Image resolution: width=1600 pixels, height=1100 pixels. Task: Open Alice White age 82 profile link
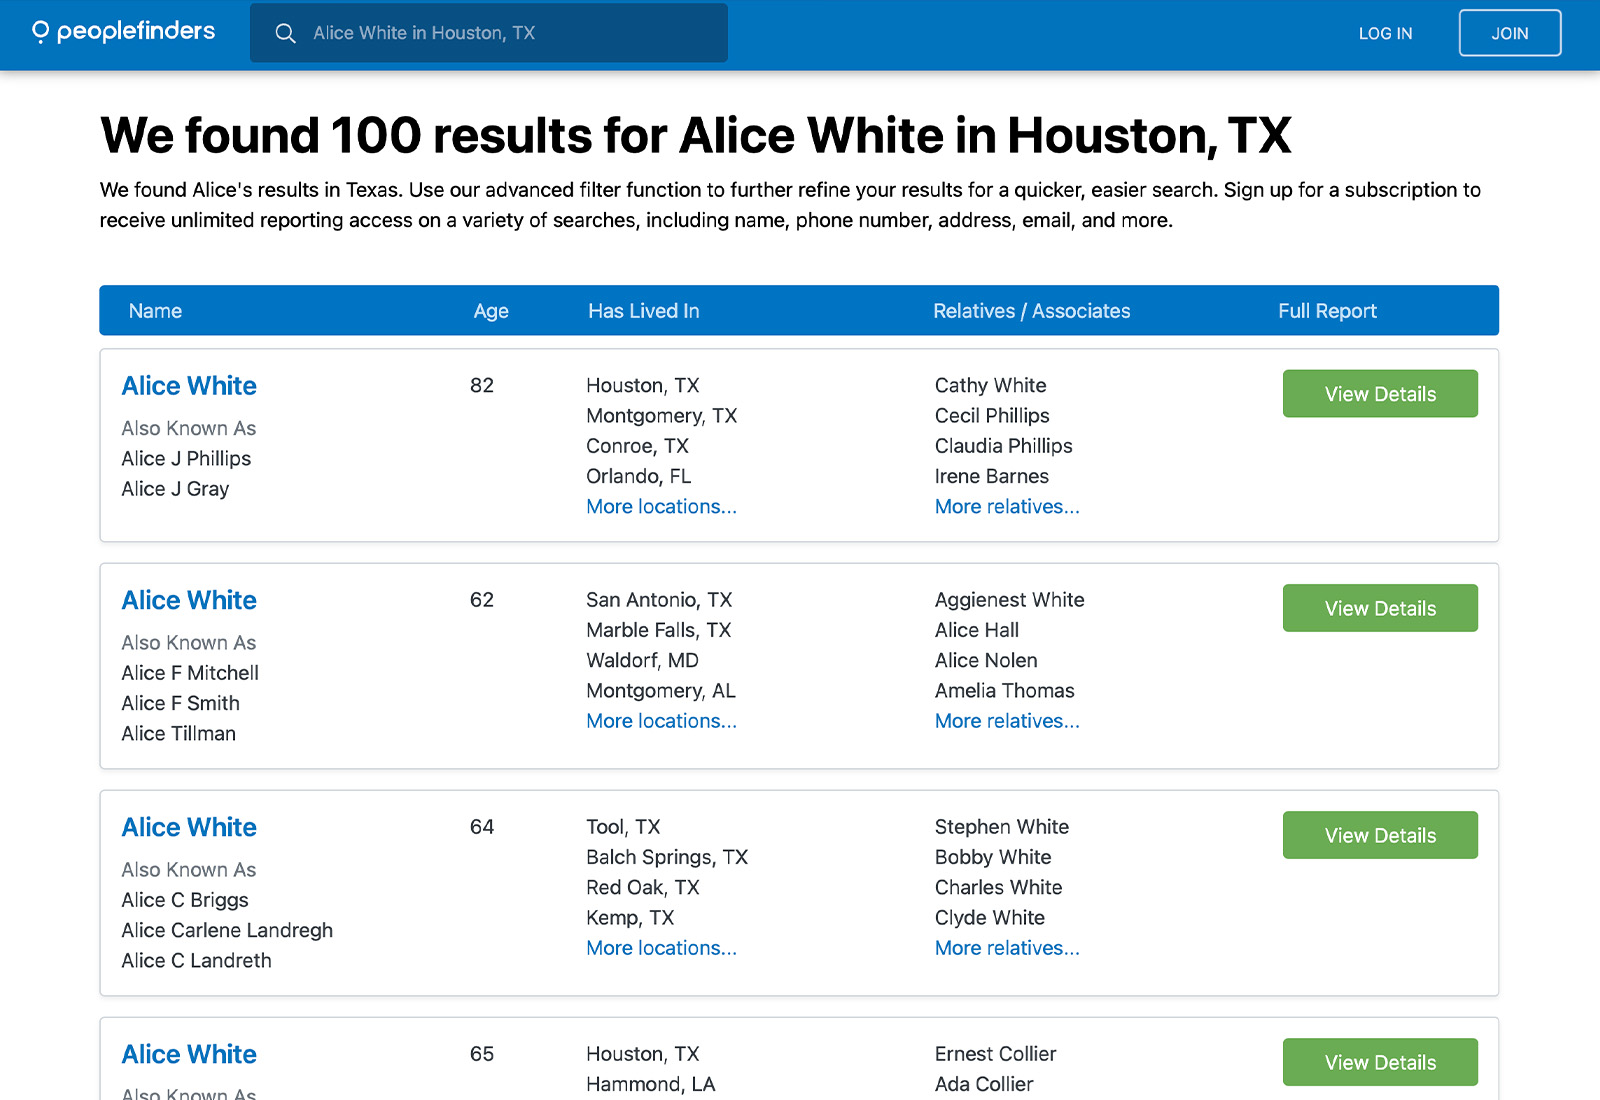tap(189, 386)
